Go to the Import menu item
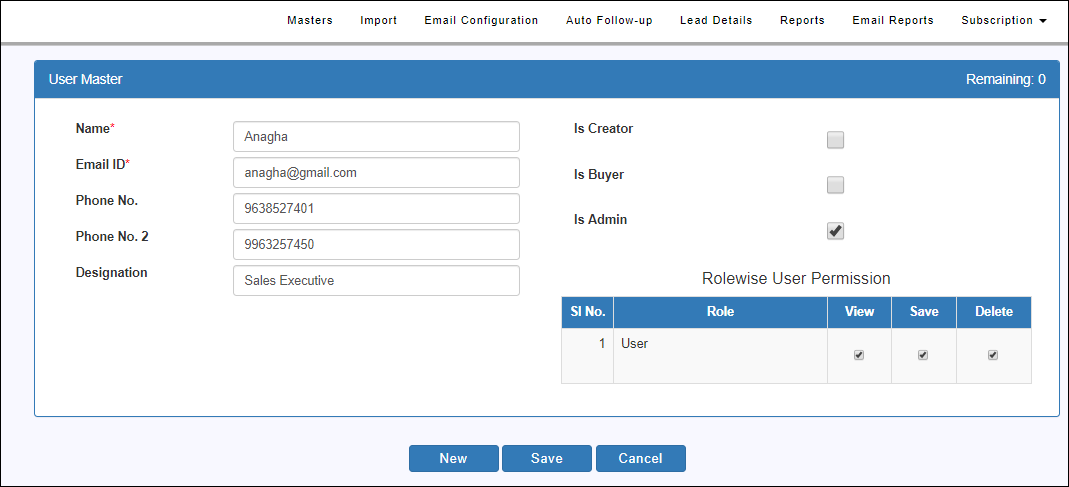Screen dimensions: 1069x487 tap(378, 20)
